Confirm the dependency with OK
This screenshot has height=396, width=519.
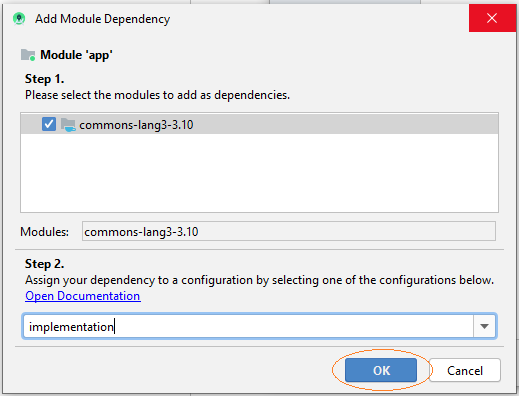(381, 370)
